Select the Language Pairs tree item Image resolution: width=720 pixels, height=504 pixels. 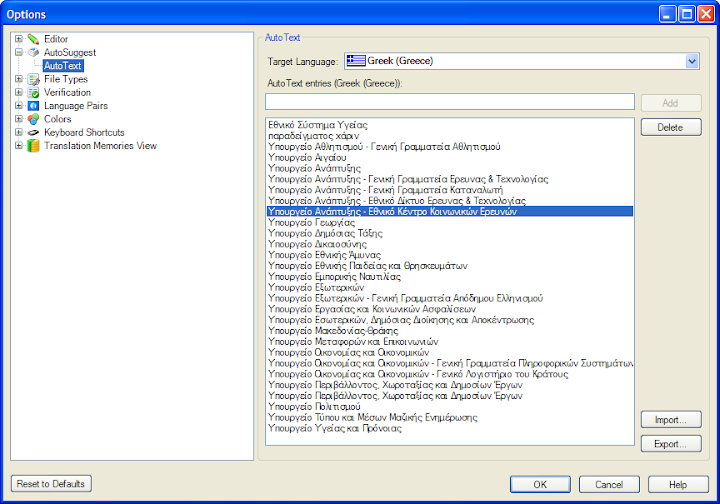point(76,106)
